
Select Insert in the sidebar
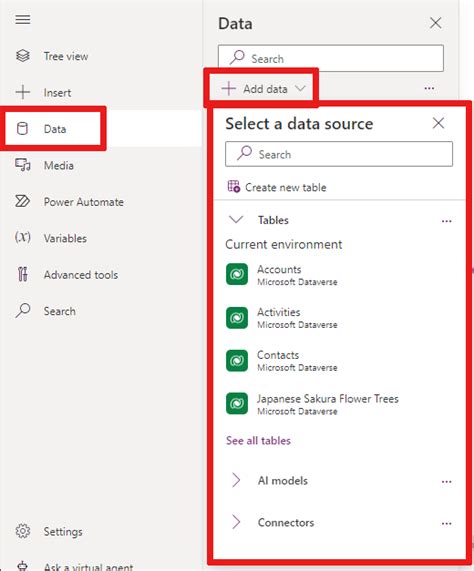57,92
